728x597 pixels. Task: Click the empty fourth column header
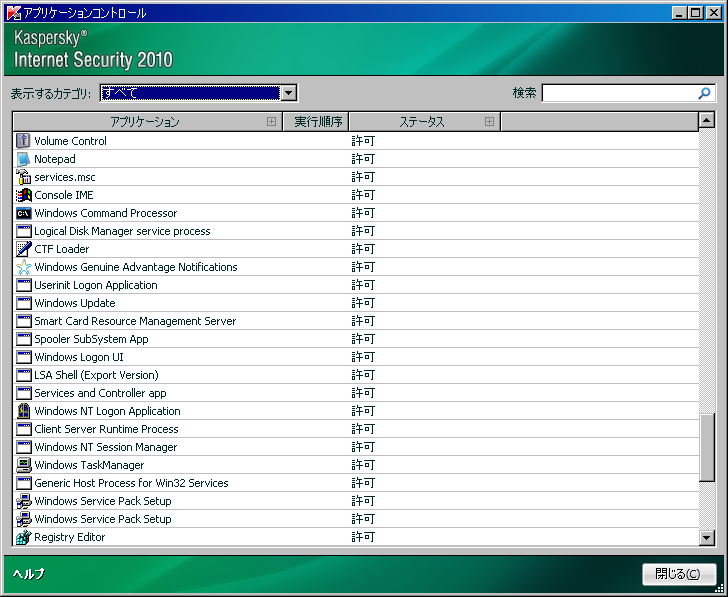(x=599, y=122)
